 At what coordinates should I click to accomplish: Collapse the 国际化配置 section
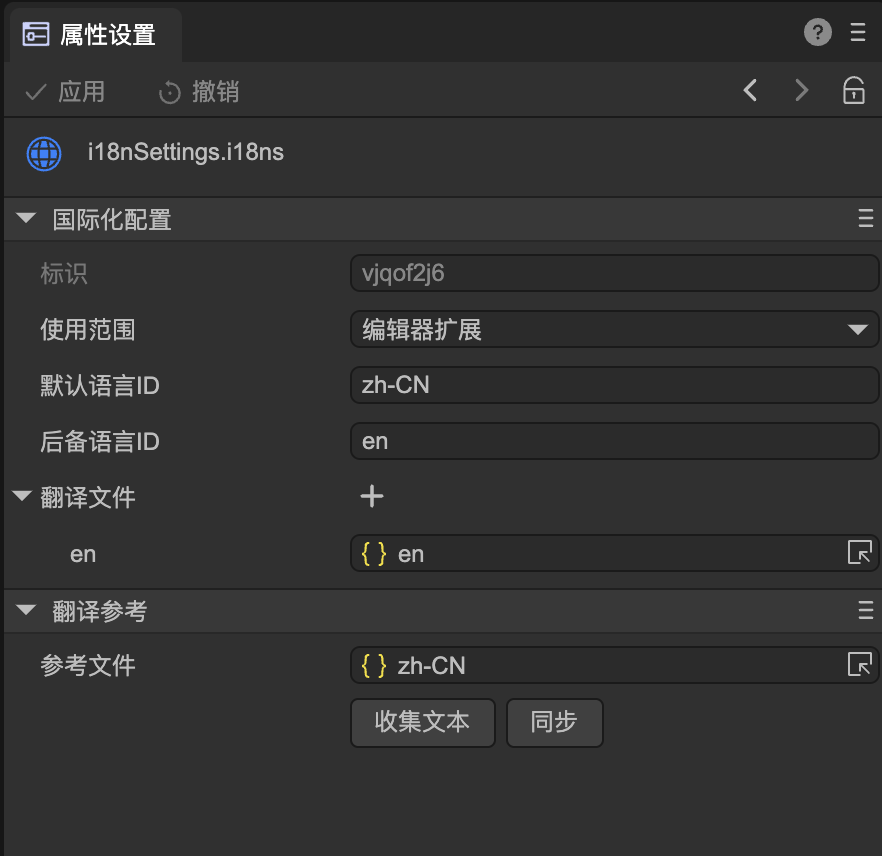pyautogui.click(x=27, y=219)
